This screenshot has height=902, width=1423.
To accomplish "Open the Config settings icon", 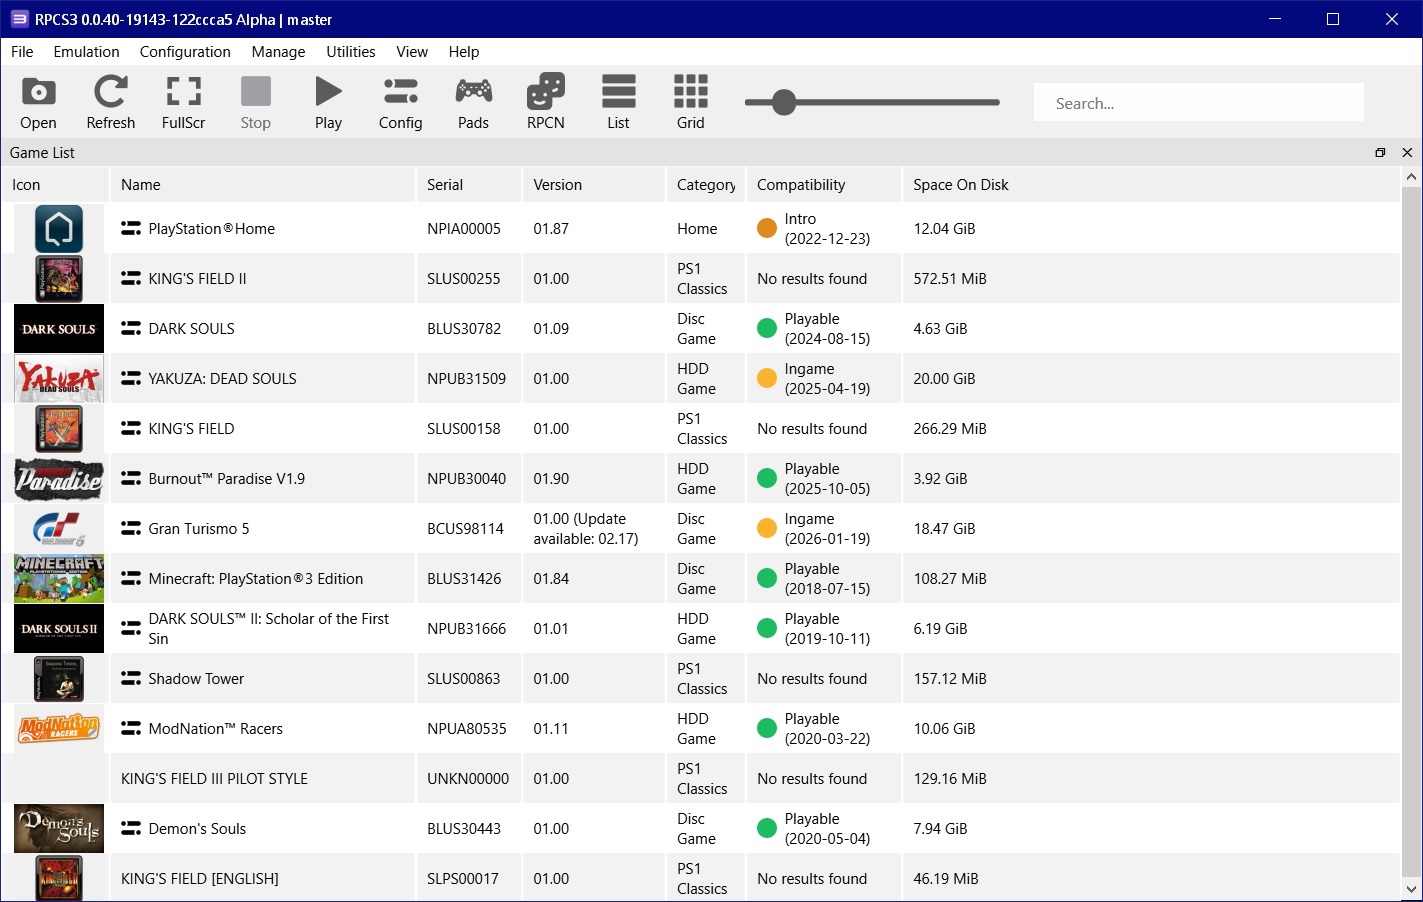I will pos(400,102).
